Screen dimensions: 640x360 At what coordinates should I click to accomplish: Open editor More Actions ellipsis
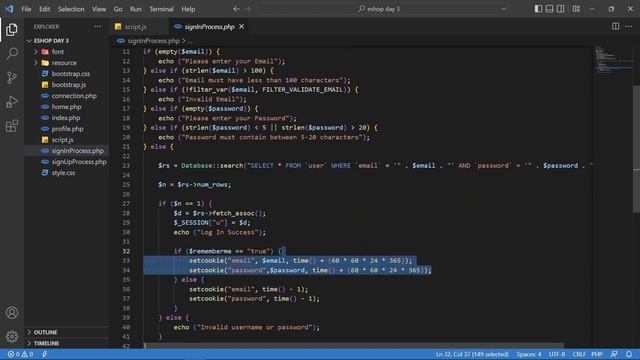[629, 27]
